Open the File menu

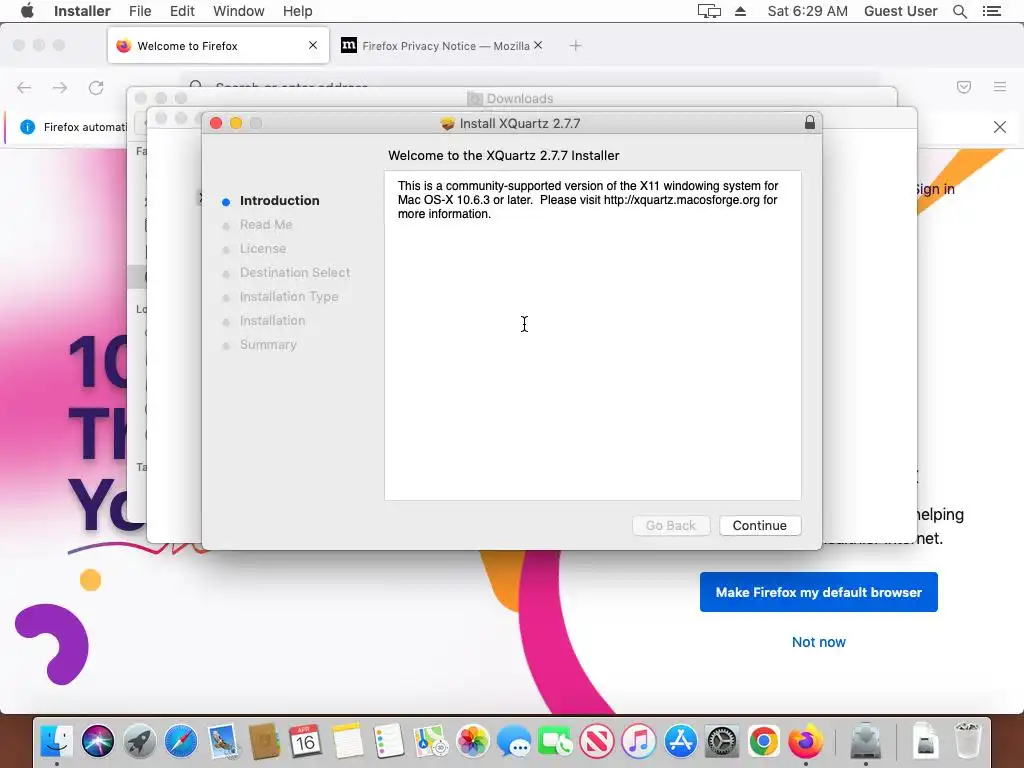140,11
